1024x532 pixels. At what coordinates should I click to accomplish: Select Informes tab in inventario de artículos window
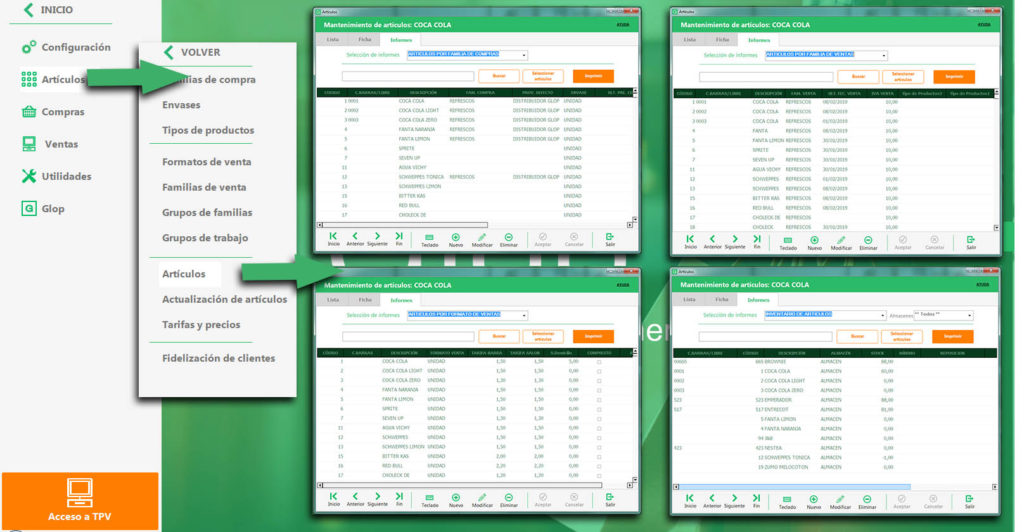click(758, 300)
